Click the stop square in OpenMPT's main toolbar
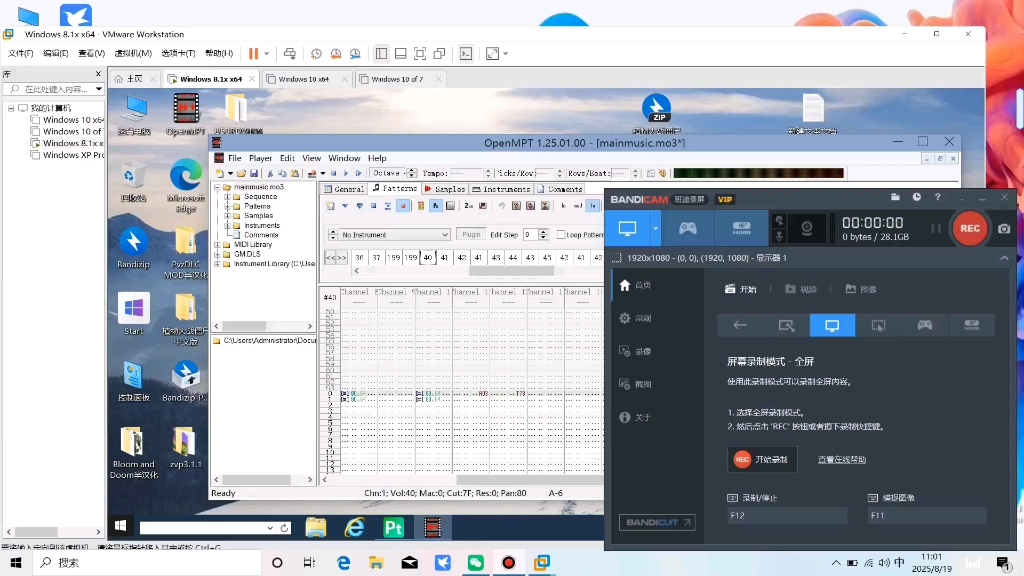Viewport: 1024px width, 576px height. coord(334,174)
